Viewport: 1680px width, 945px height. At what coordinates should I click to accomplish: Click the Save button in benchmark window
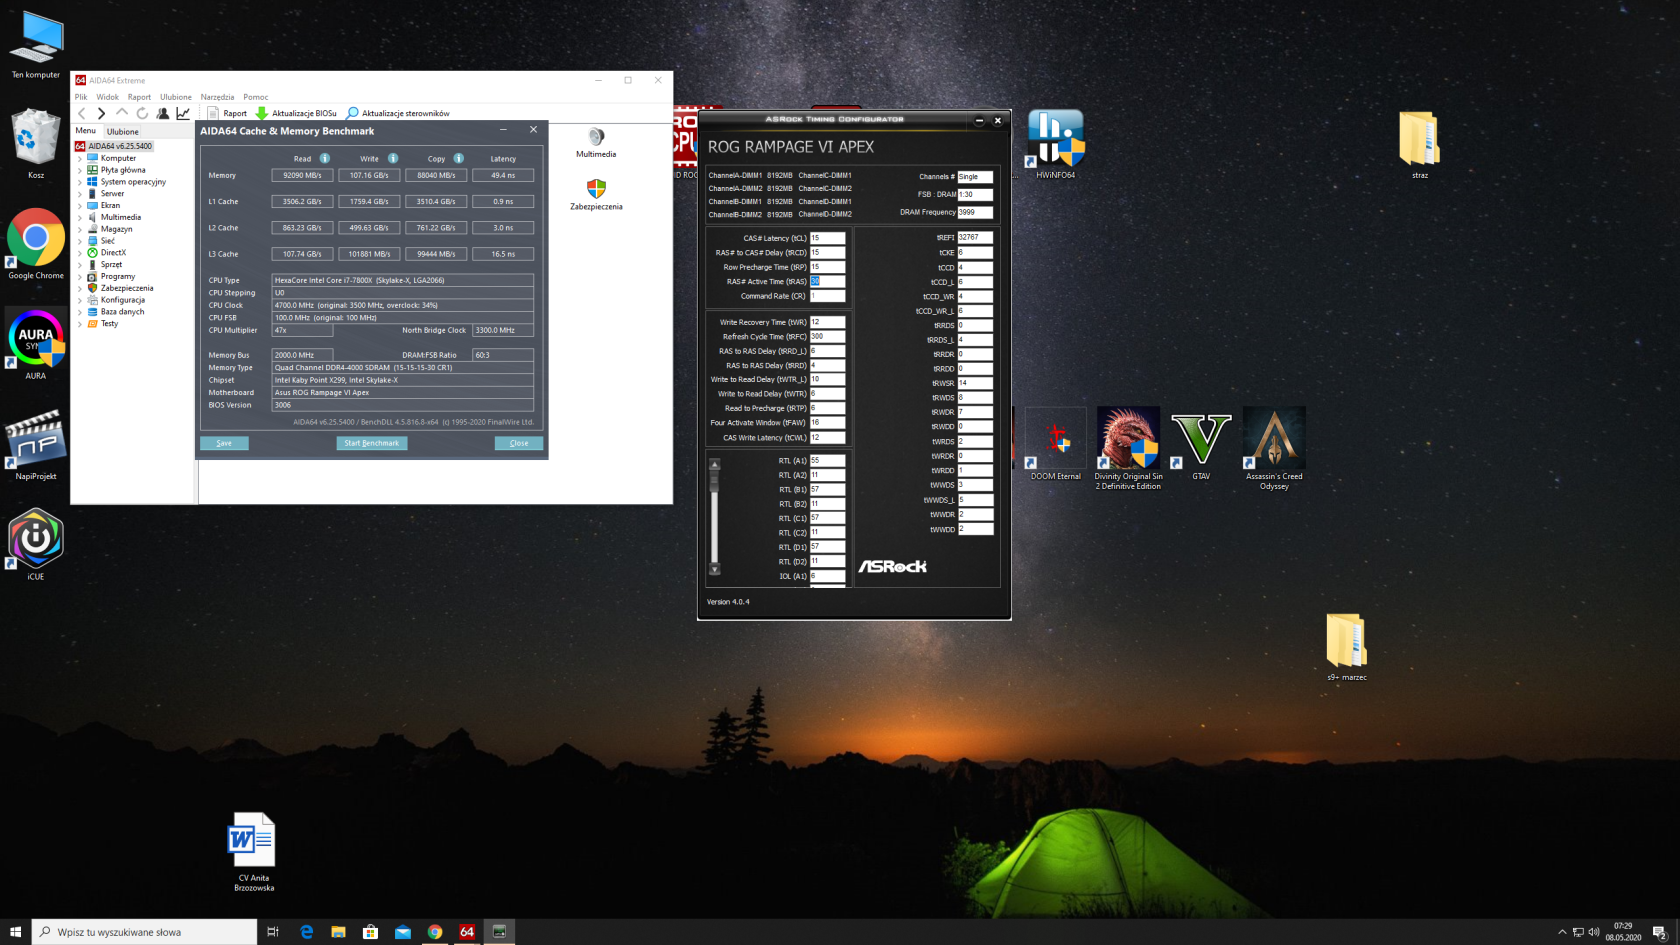click(224, 443)
